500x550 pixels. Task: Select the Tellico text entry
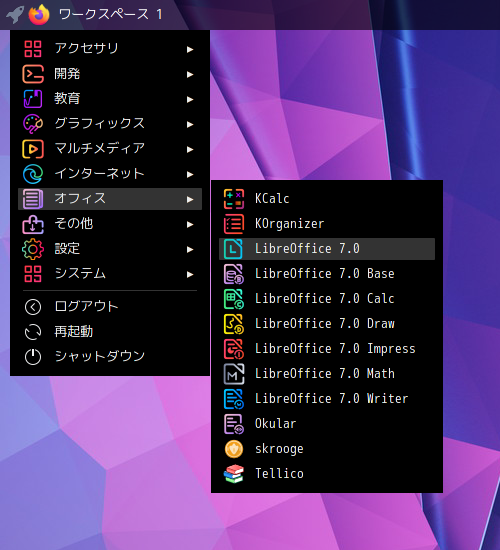pos(279,474)
